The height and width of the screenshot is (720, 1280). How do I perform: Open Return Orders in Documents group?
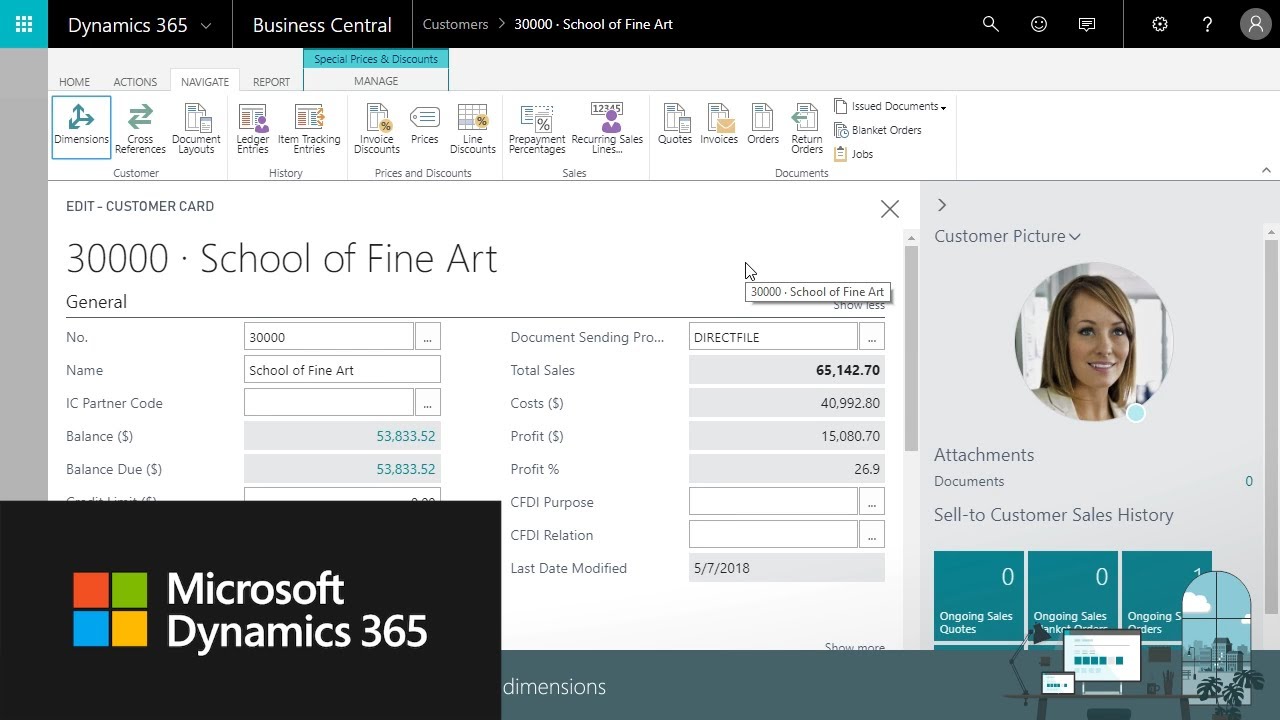[806, 129]
